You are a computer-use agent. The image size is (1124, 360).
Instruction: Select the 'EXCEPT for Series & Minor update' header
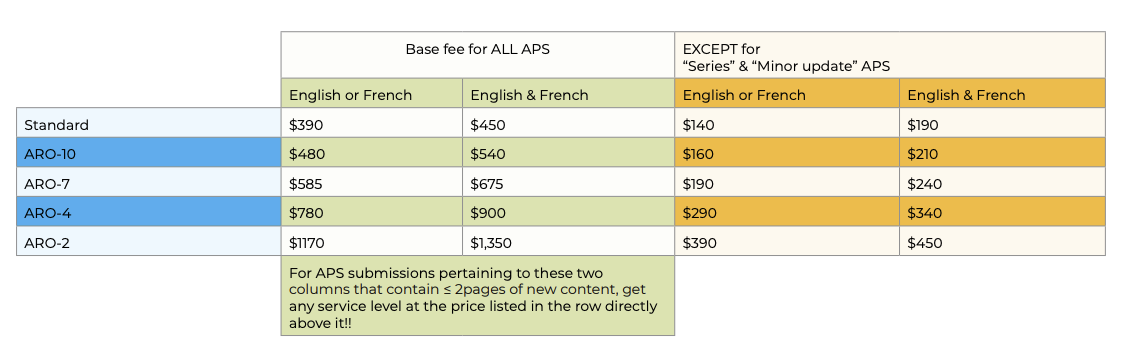click(x=890, y=55)
